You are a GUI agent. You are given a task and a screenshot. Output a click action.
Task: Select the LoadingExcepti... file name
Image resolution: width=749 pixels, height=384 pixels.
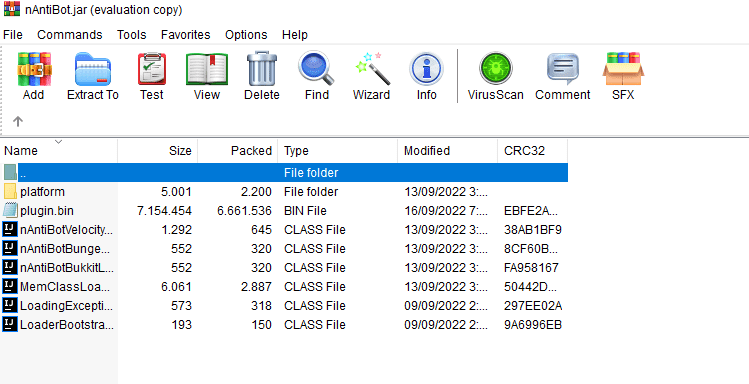[x=66, y=306]
